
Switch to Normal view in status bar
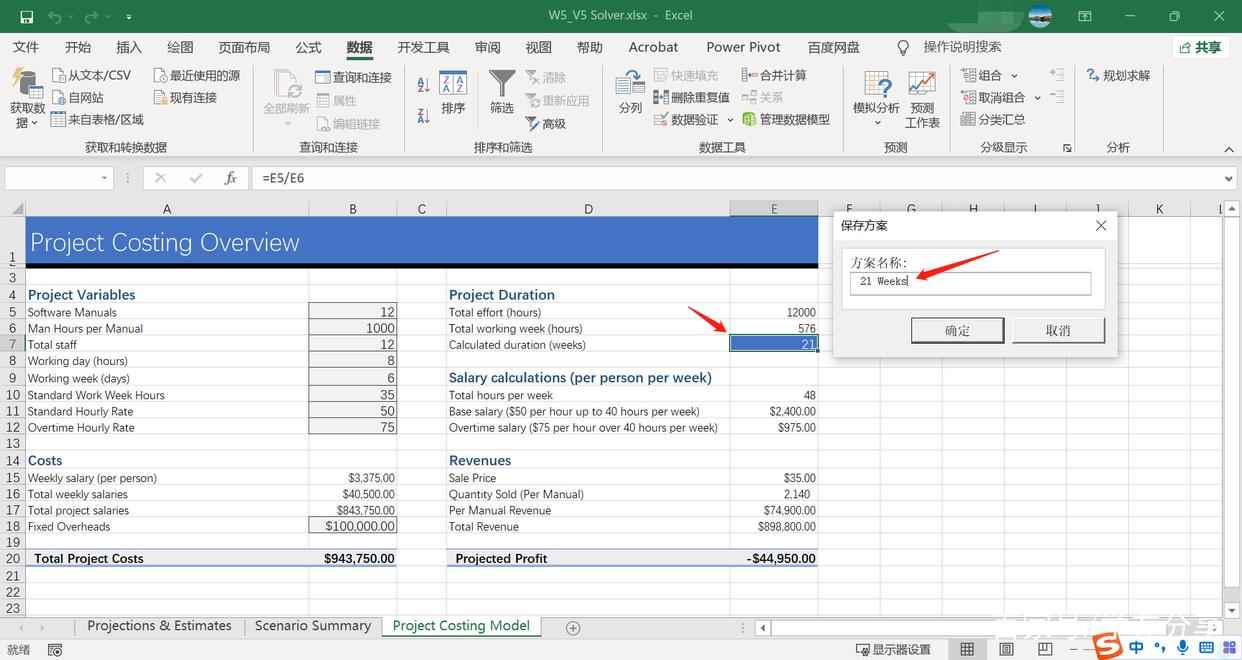(967, 650)
